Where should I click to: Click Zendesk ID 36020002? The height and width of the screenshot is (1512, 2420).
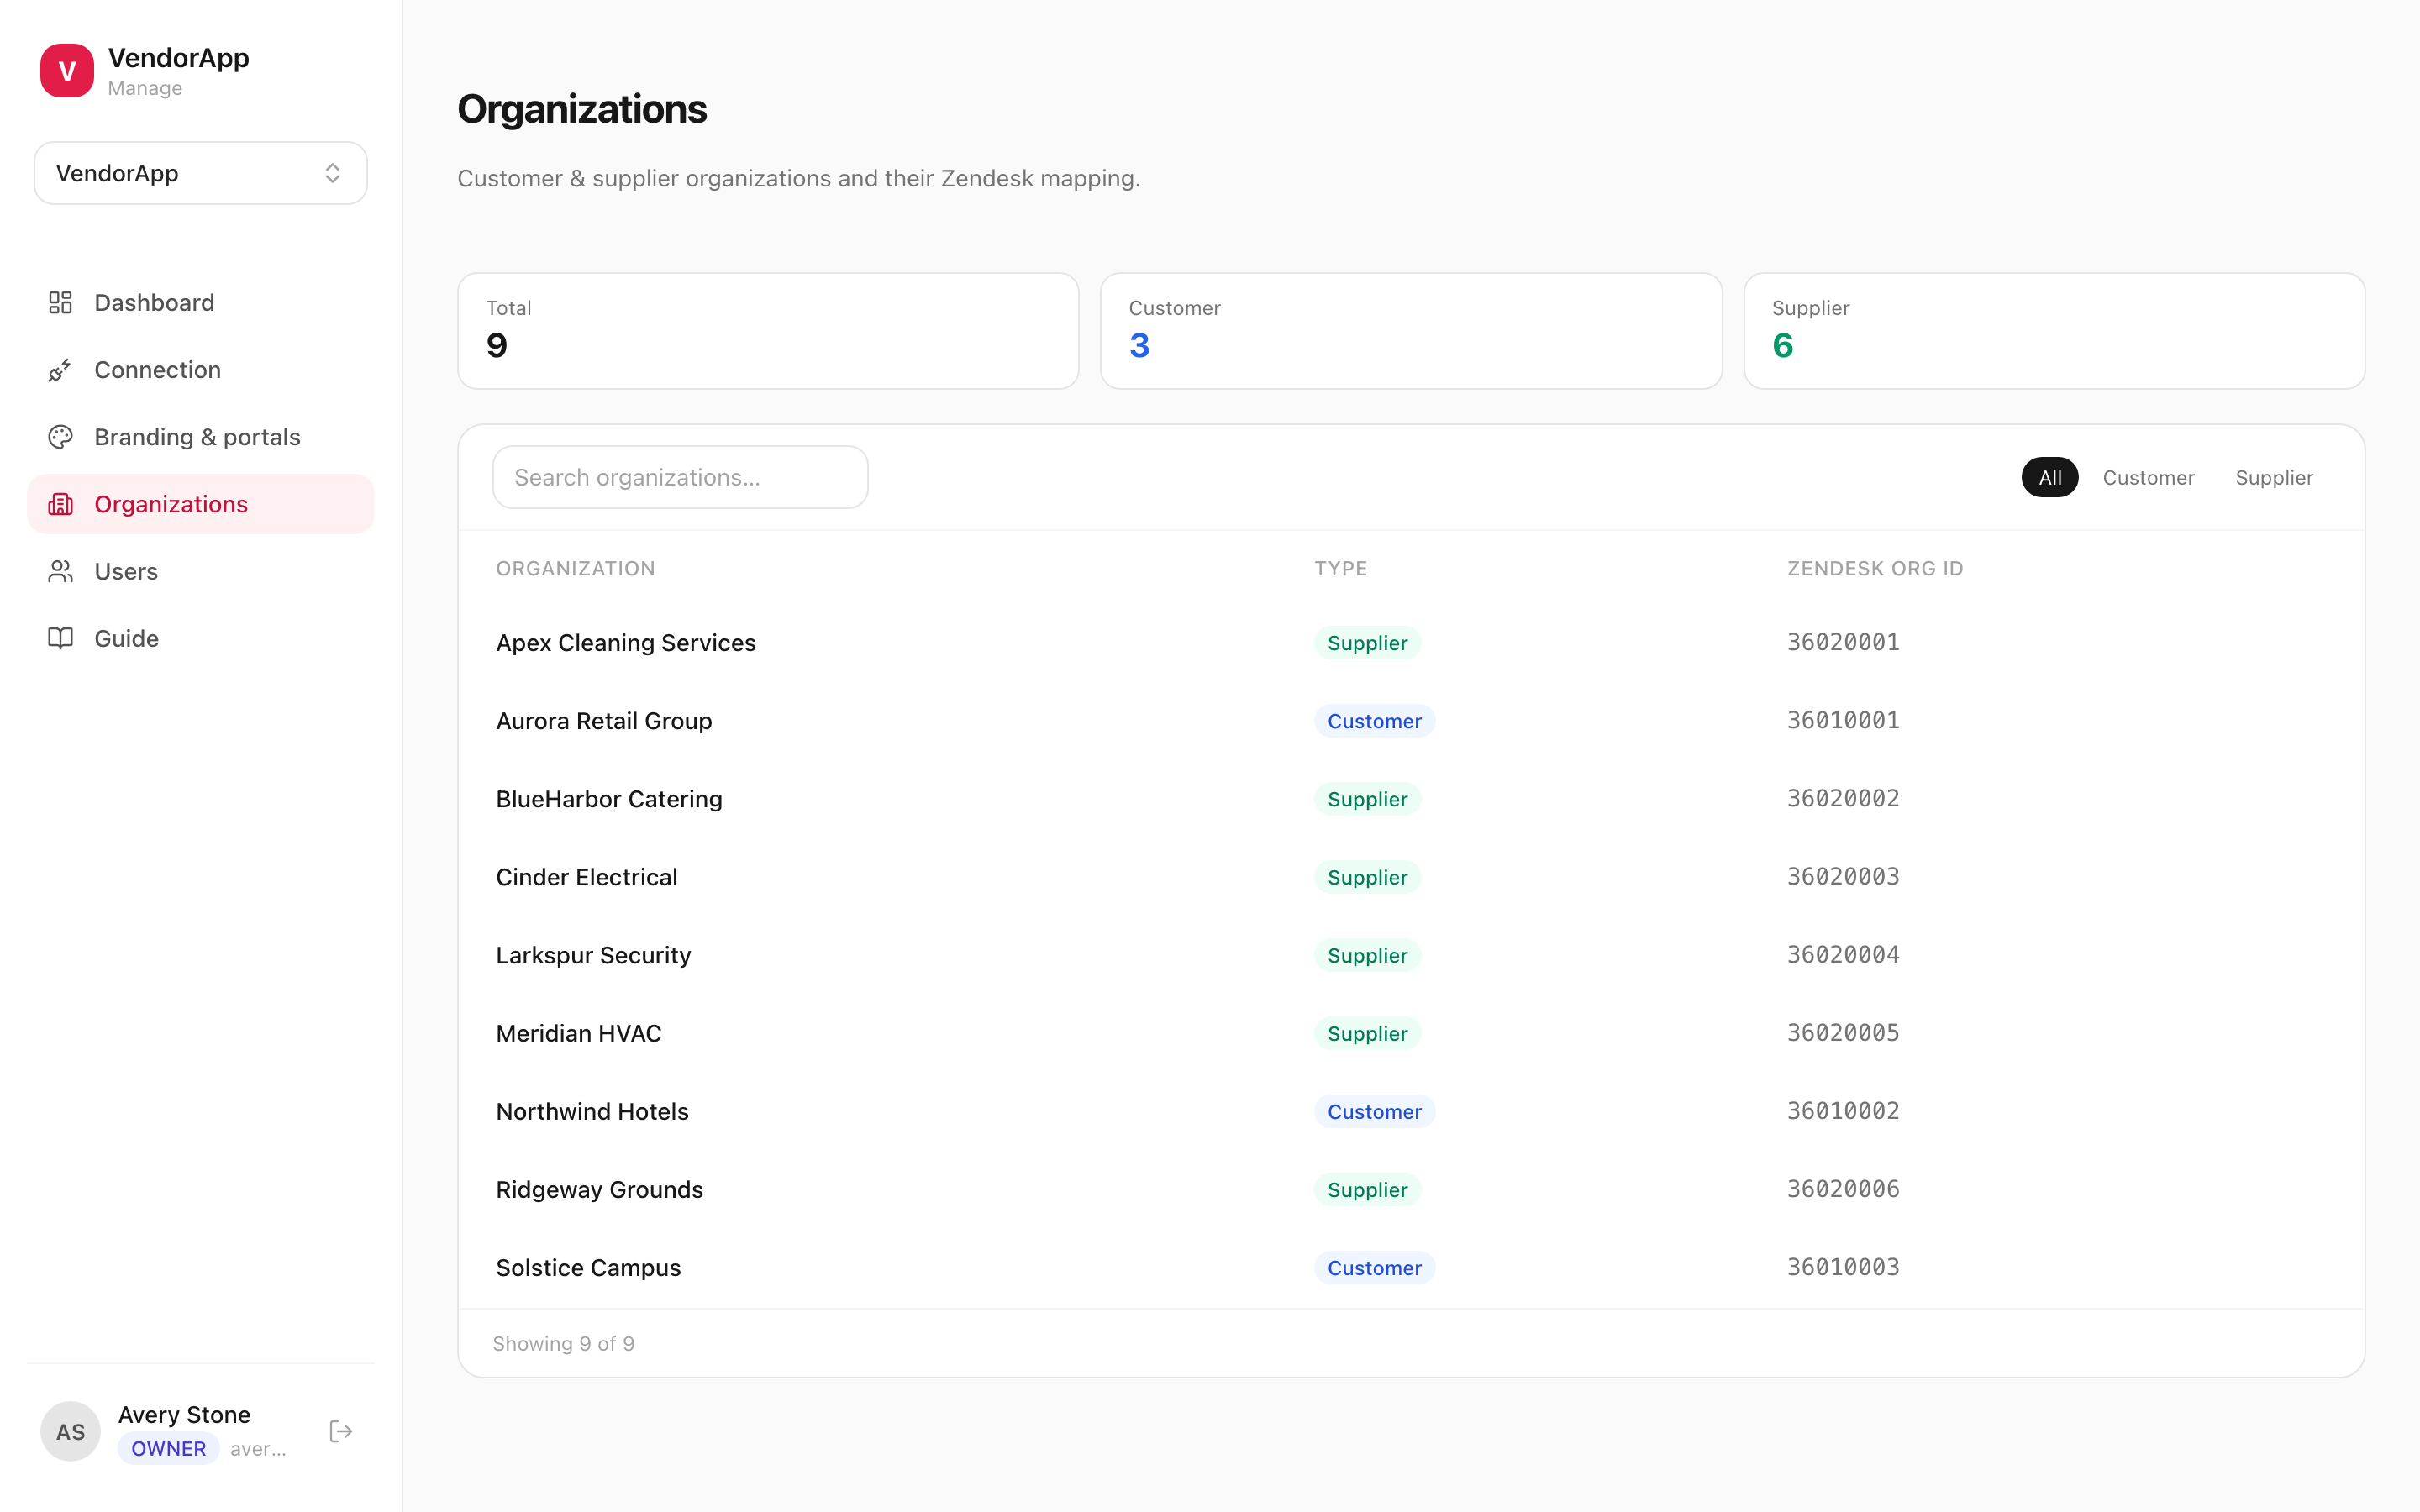(1843, 798)
